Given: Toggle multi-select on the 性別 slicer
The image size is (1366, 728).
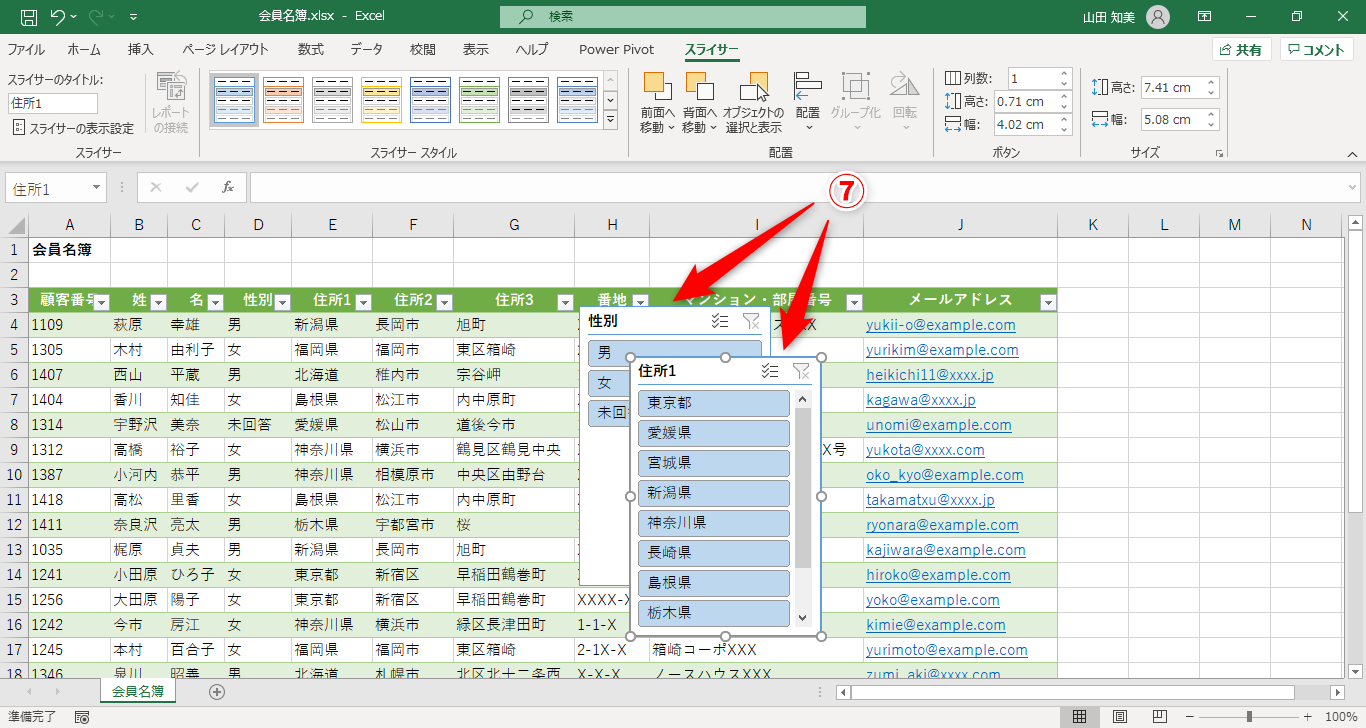Looking at the screenshot, I should pos(719,321).
